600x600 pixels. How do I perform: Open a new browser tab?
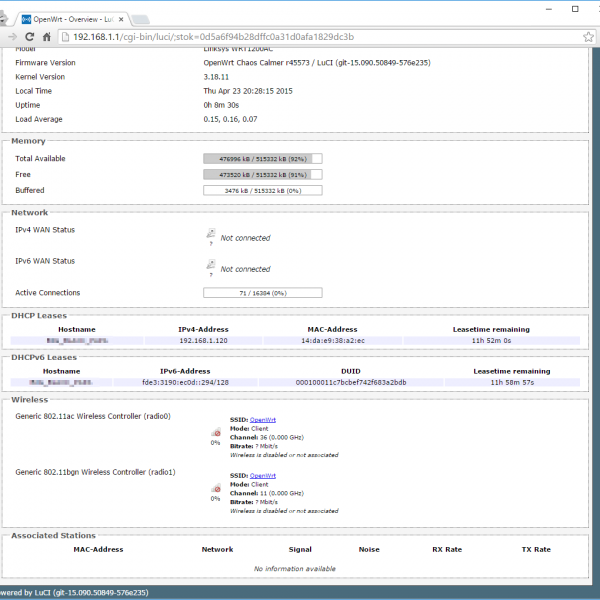click(x=142, y=19)
